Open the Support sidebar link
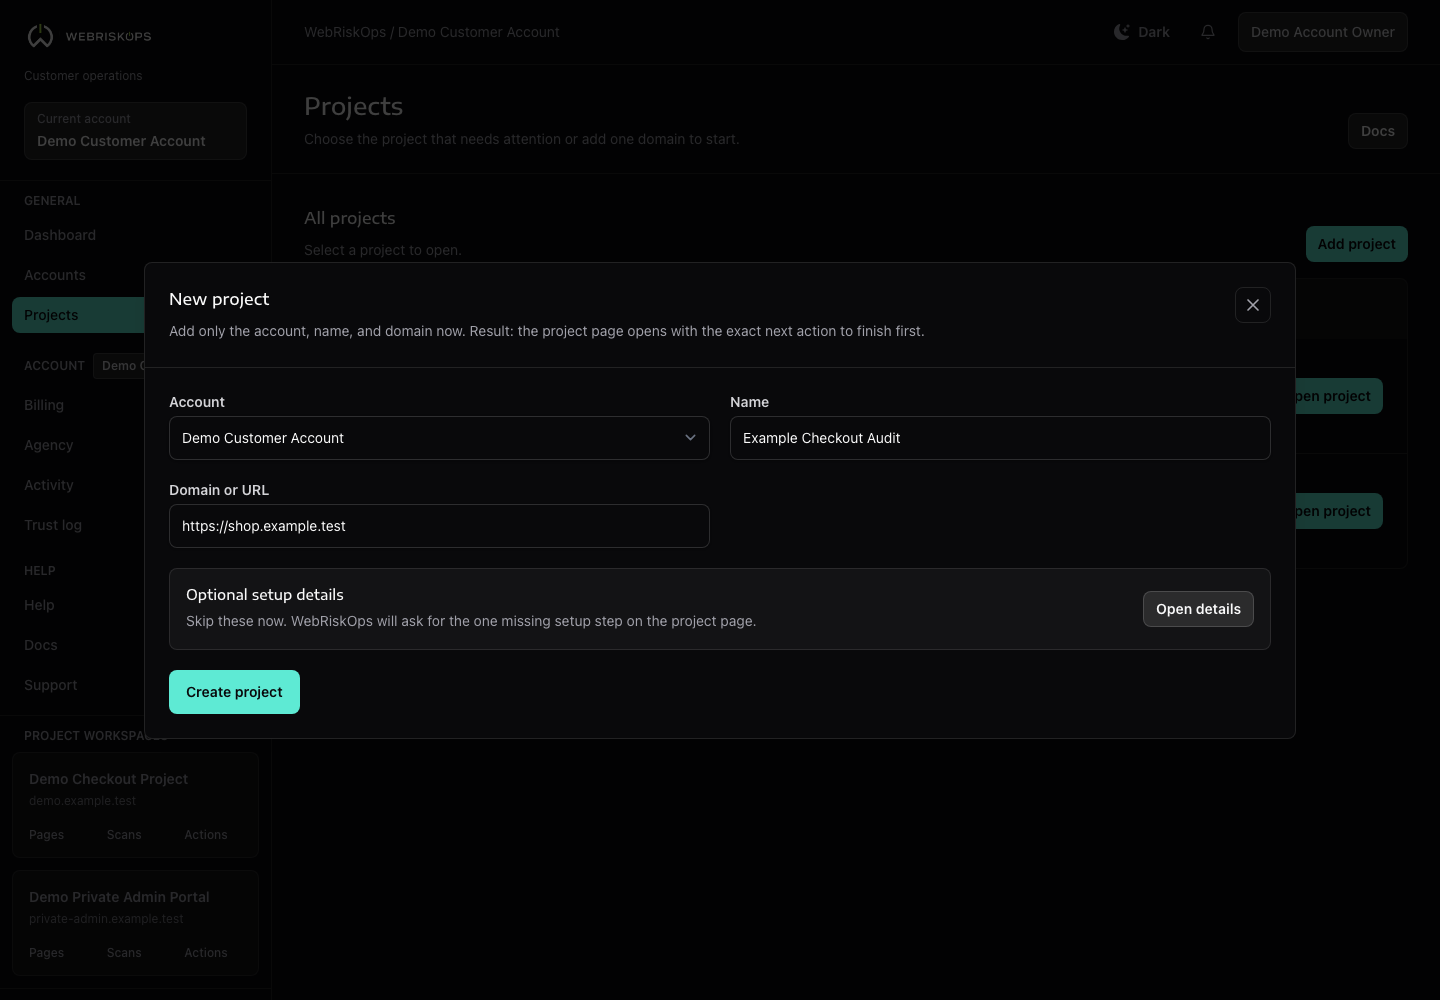 [51, 685]
